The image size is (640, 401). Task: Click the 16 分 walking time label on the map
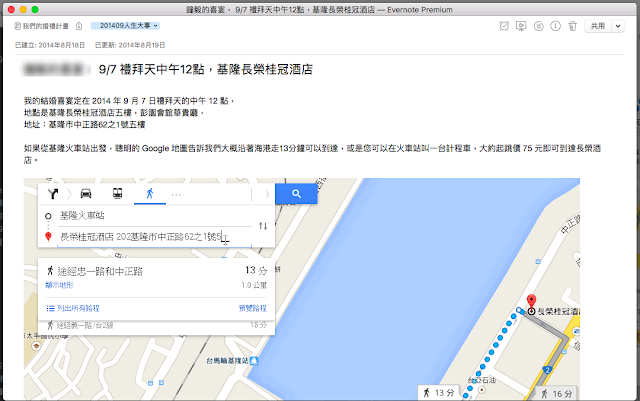tap(557, 394)
